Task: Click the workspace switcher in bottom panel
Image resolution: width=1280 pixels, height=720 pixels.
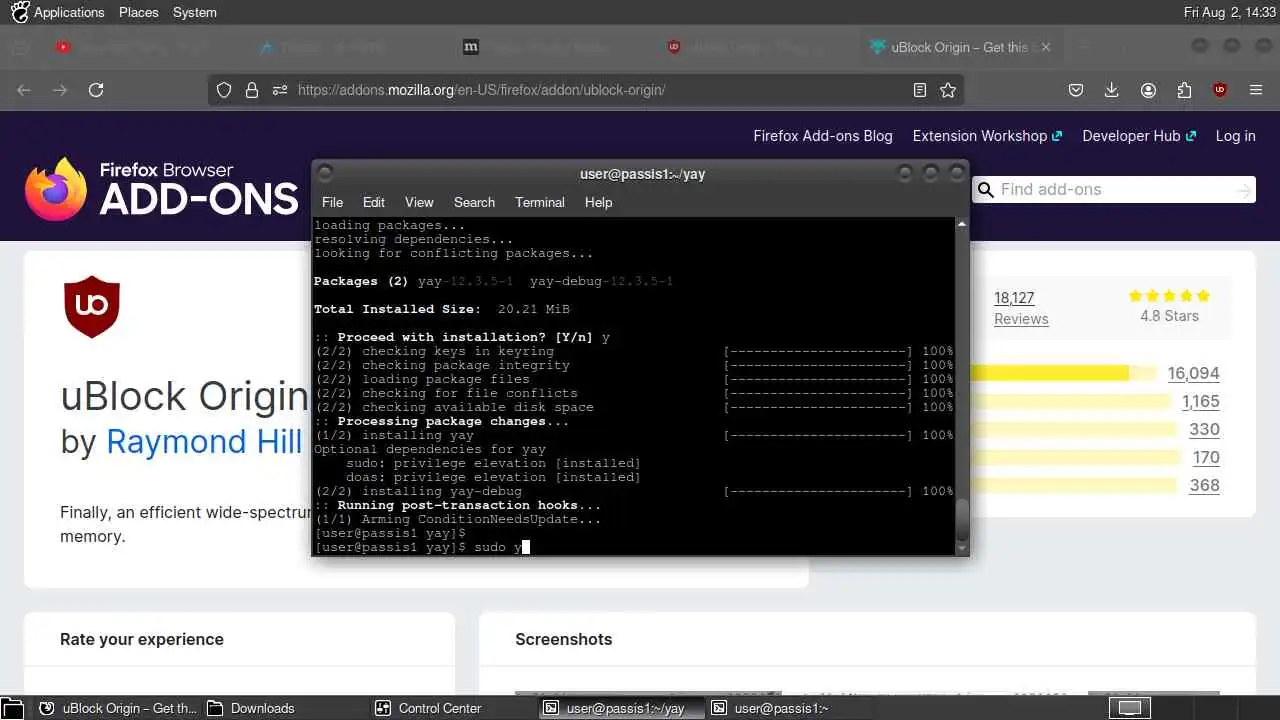Action: (1130, 708)
